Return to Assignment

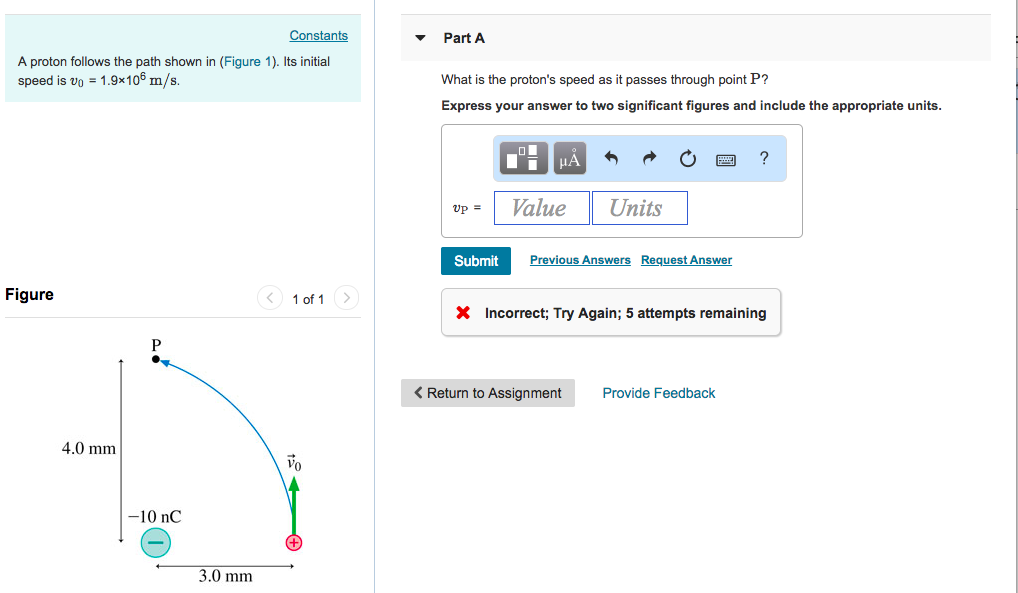point(487,392)
